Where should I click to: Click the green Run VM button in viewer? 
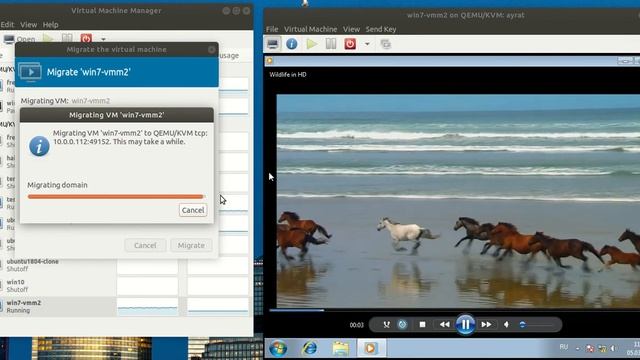311,44
